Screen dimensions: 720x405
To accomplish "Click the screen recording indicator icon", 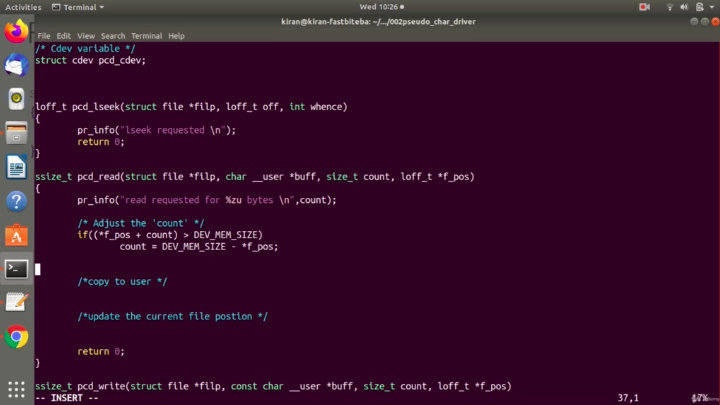I will (x=644, y=7).
